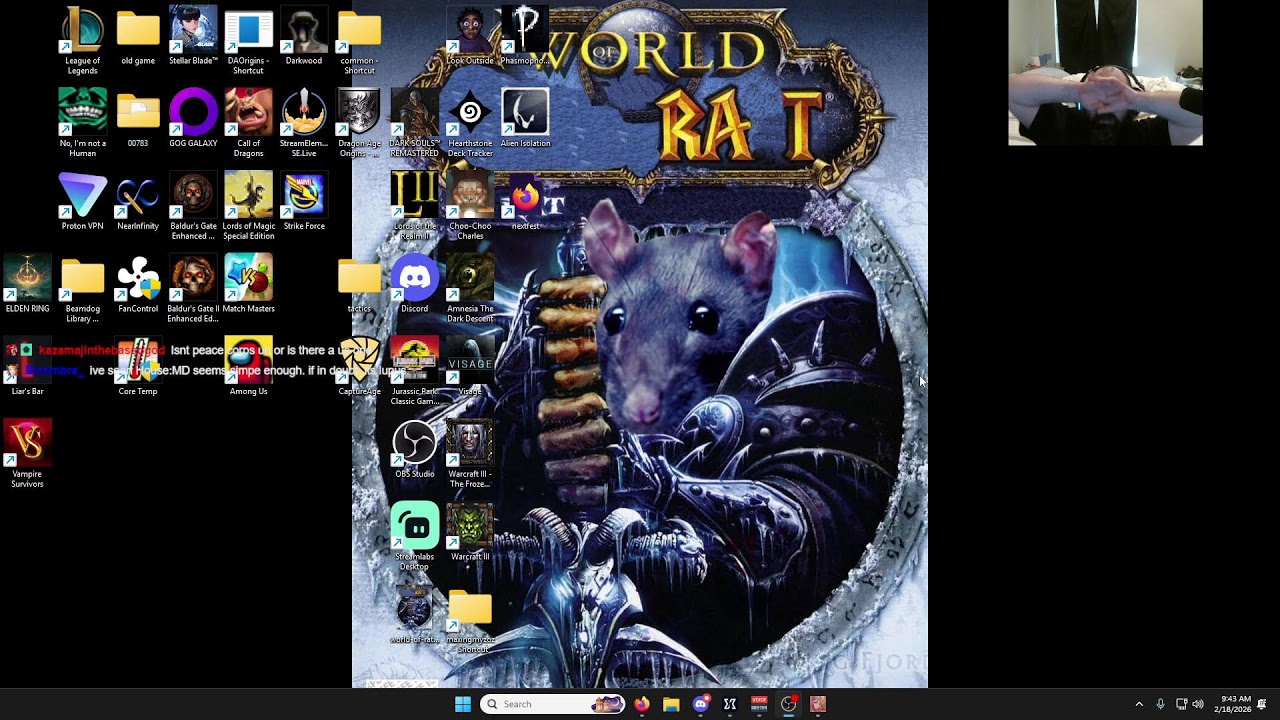
Task: Launch 'No, I'm not a Human' game
Action: click(x=83, y=124)
